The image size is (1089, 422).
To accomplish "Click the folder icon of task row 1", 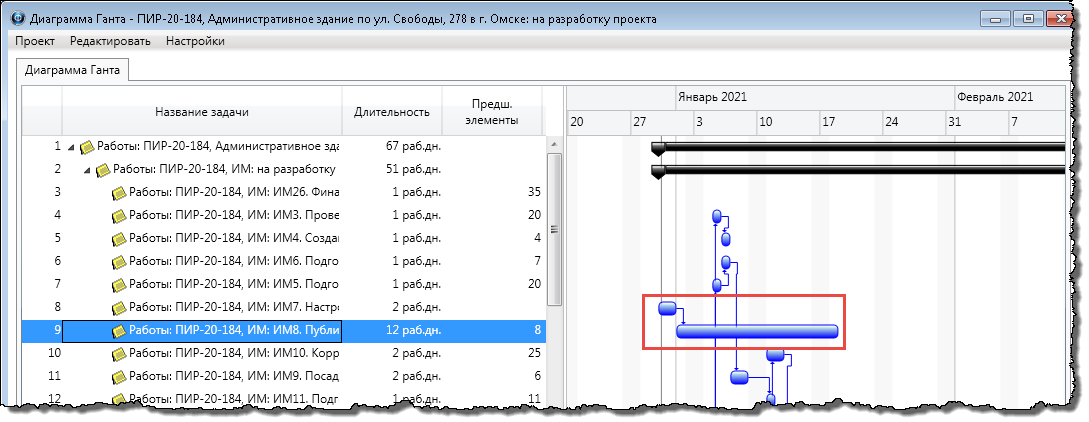I will coord(87,147).
